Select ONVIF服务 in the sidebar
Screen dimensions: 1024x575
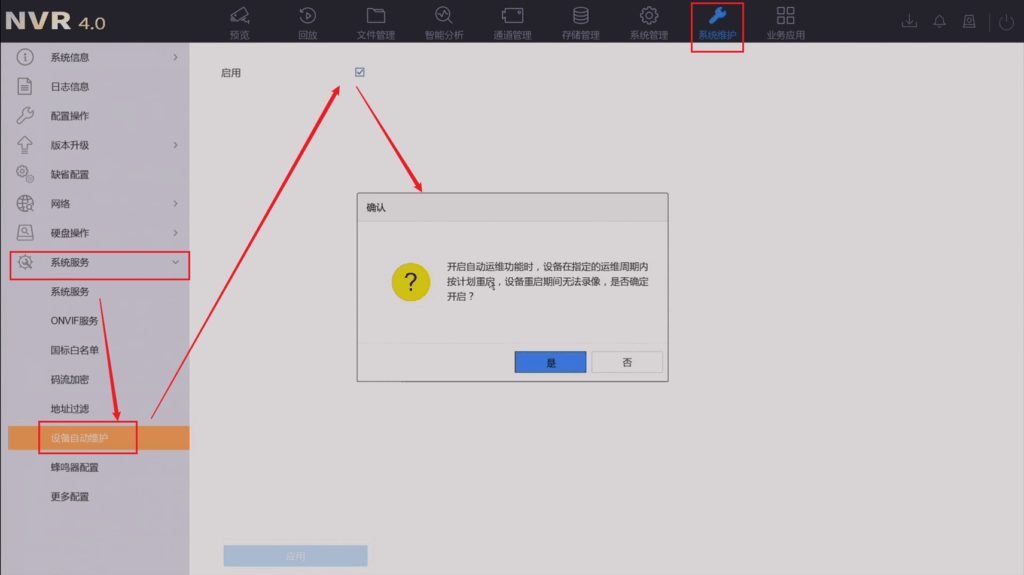click(75, 321)
